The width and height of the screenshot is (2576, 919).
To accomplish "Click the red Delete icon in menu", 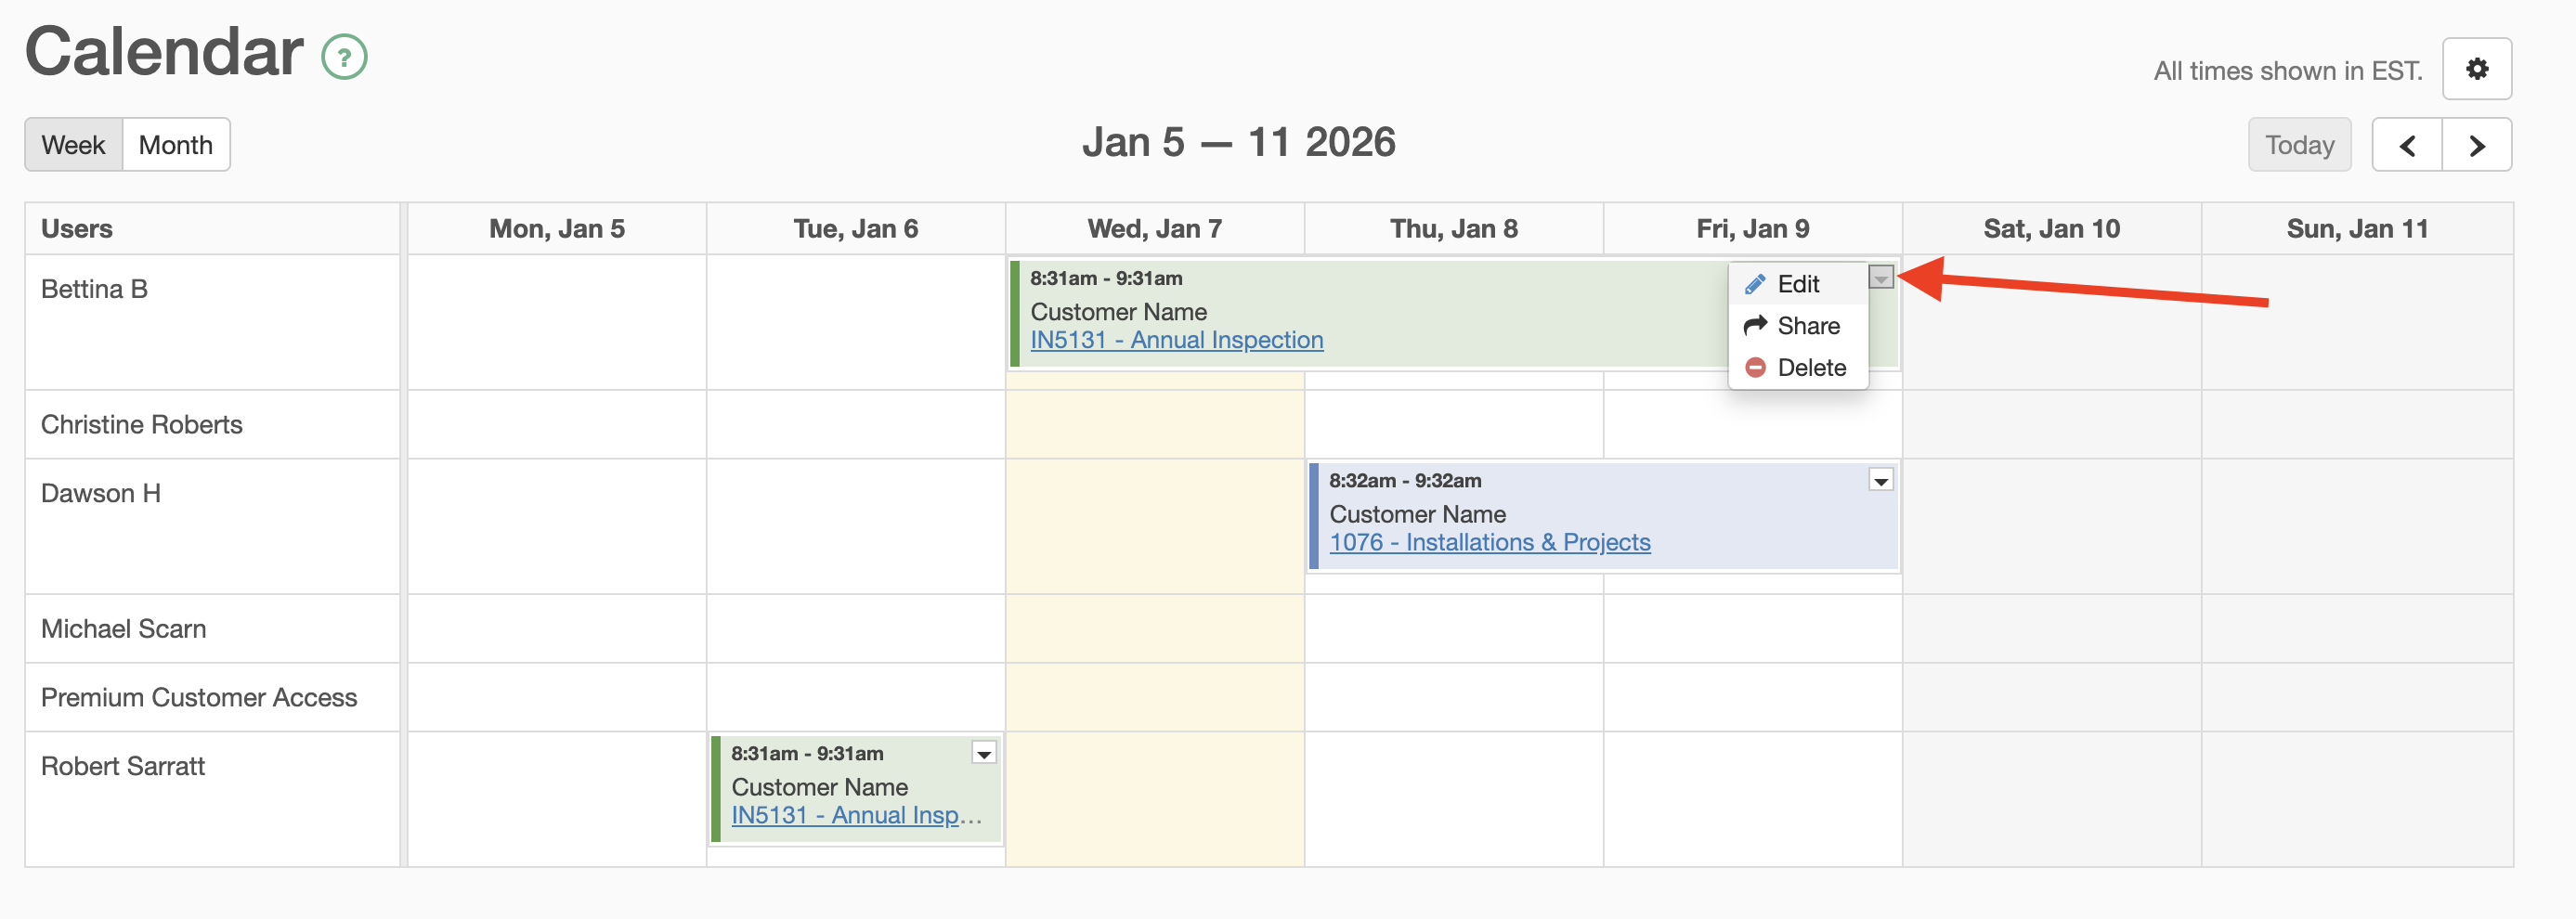I will (x=1755, y=368).
